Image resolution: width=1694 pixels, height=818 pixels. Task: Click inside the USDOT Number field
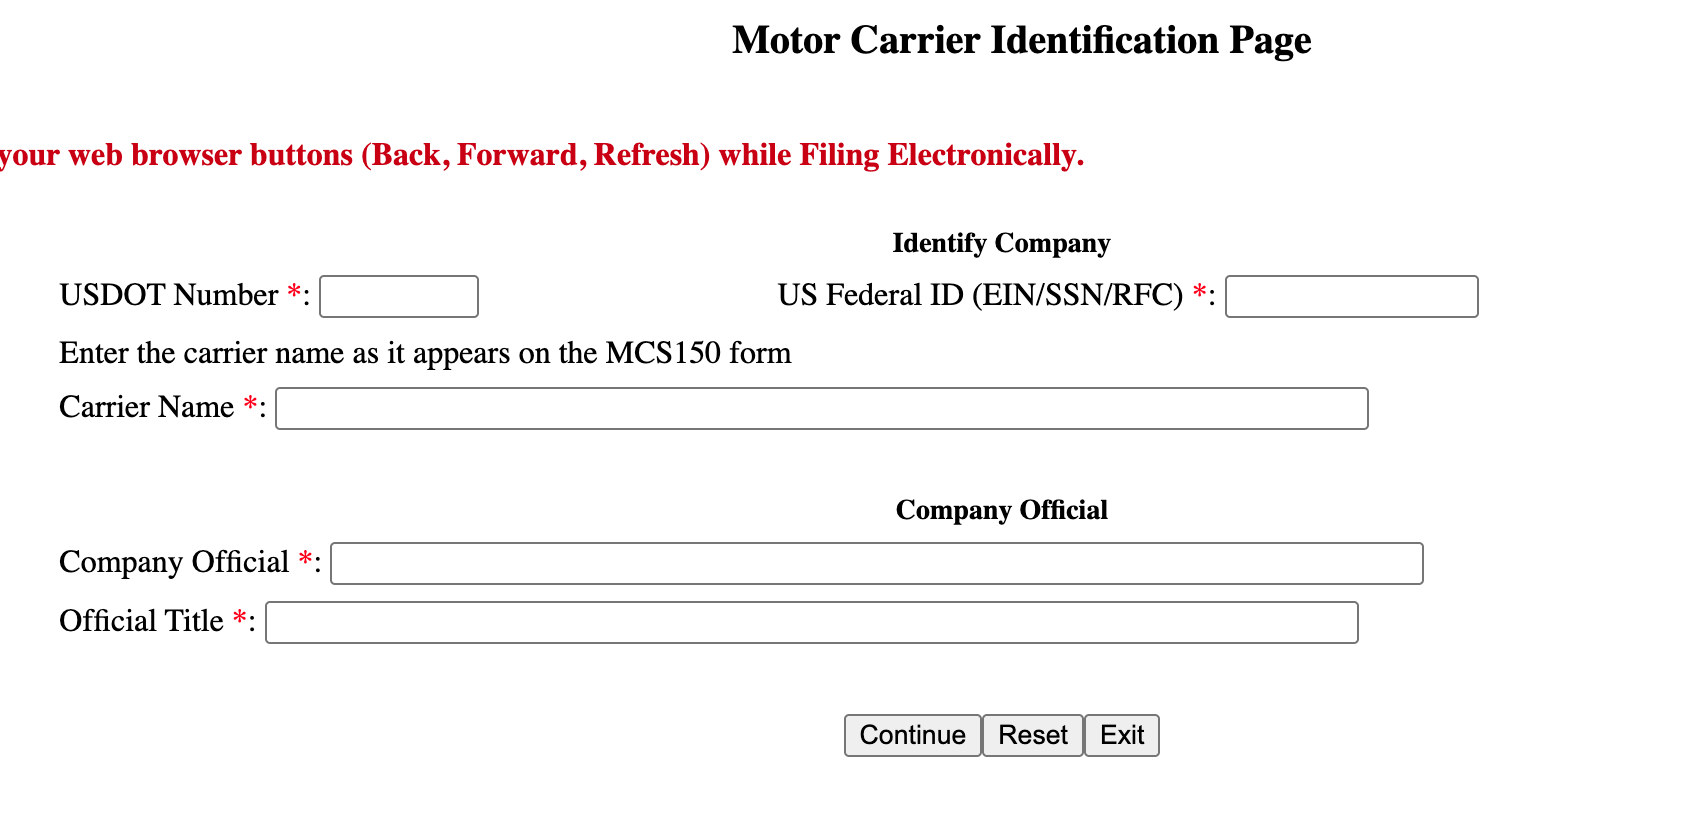[x=398, y=296]
